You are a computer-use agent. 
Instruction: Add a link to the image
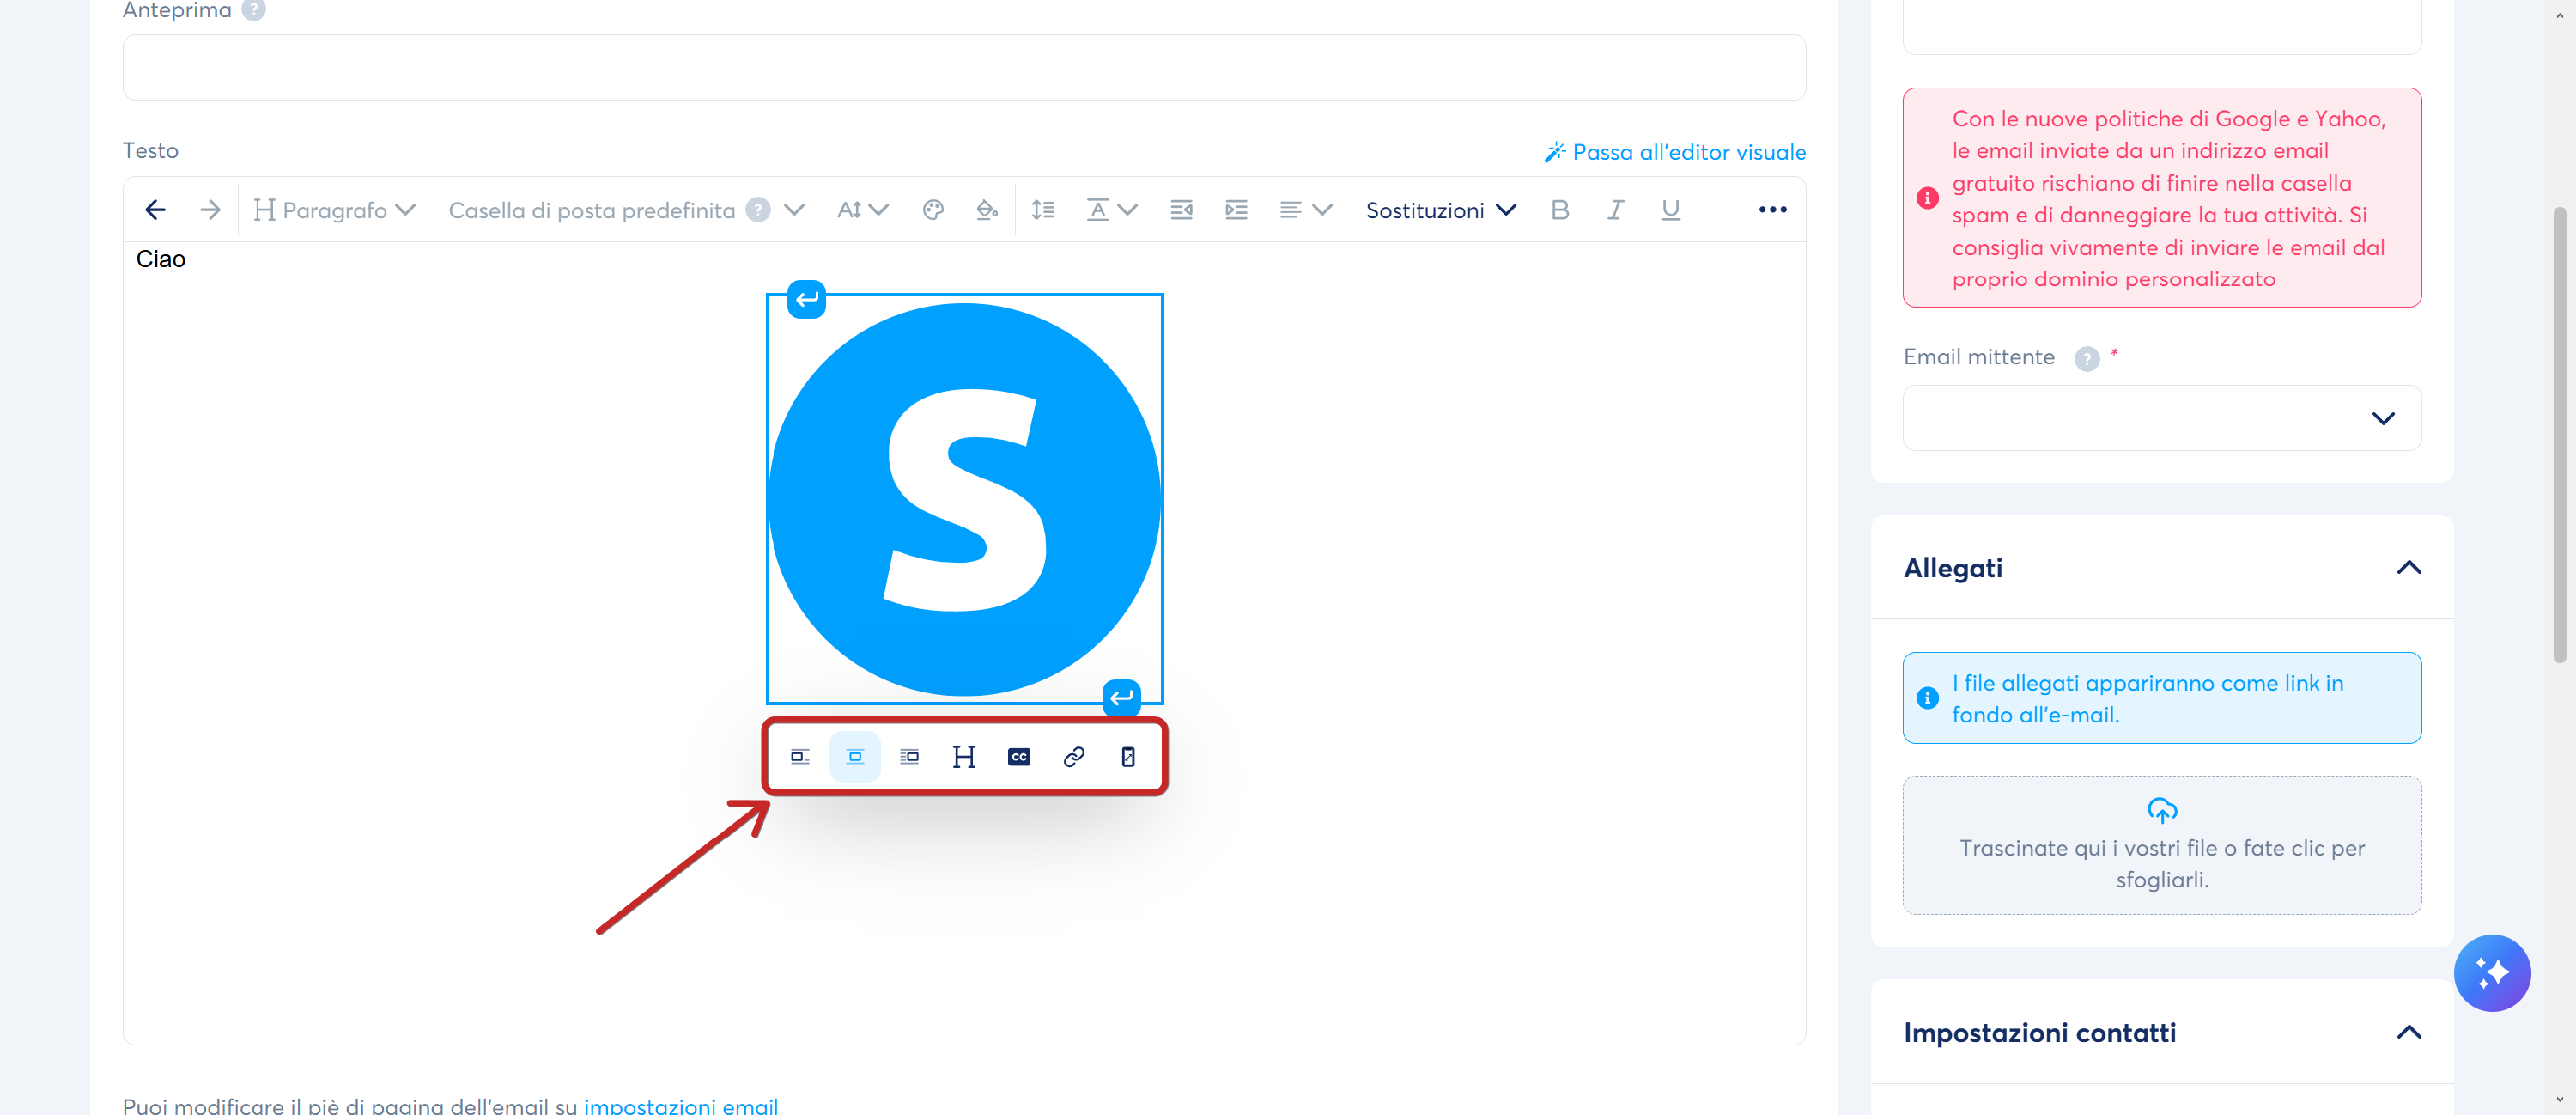coord(1074,757)
